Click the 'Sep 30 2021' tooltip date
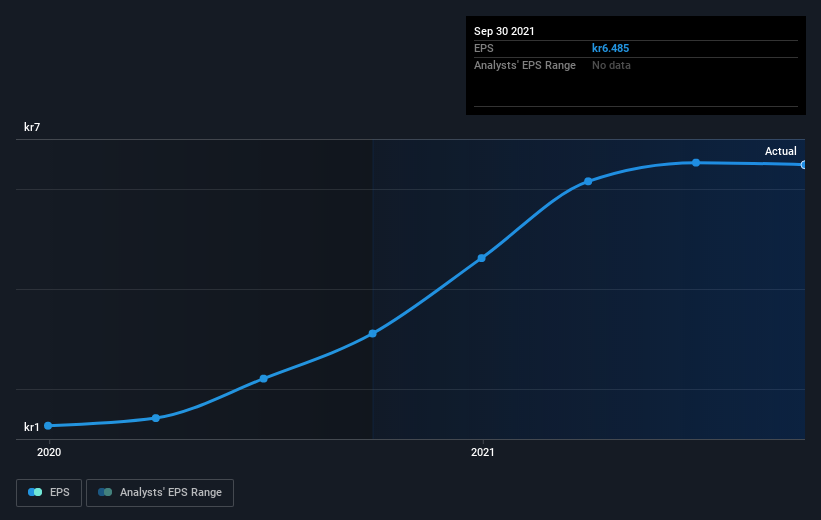The height and width of the screenshot is (520, 821). [x=504, y=31]
